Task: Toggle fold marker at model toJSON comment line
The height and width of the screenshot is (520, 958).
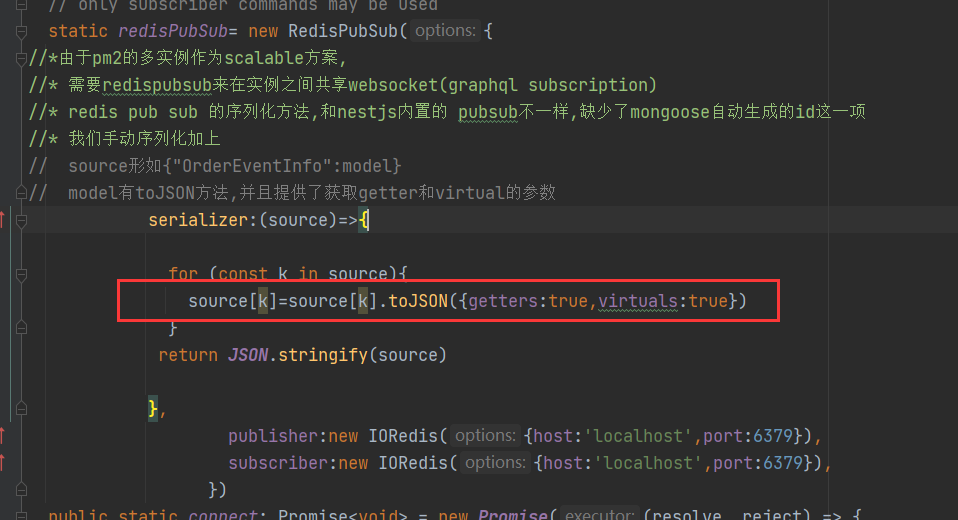Action: pos(21,193)
